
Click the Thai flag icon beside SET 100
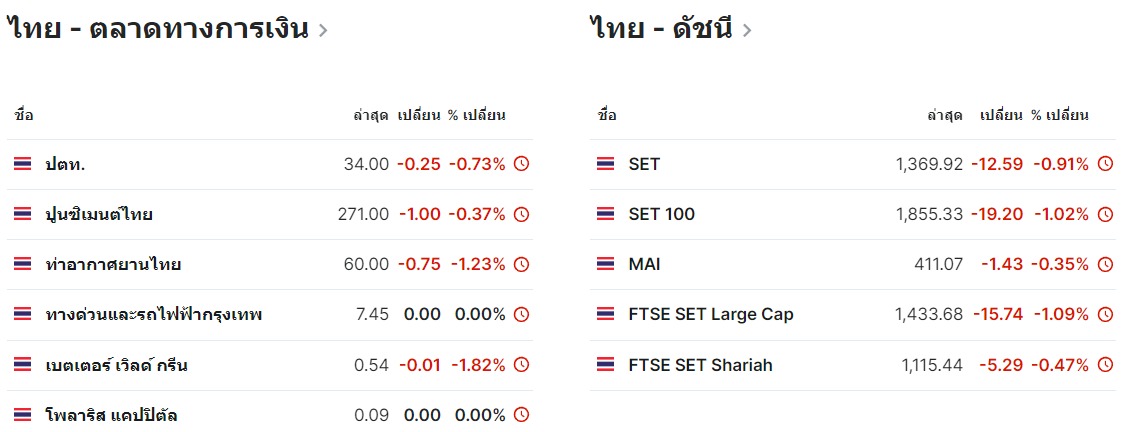click(x=606, y=214)
